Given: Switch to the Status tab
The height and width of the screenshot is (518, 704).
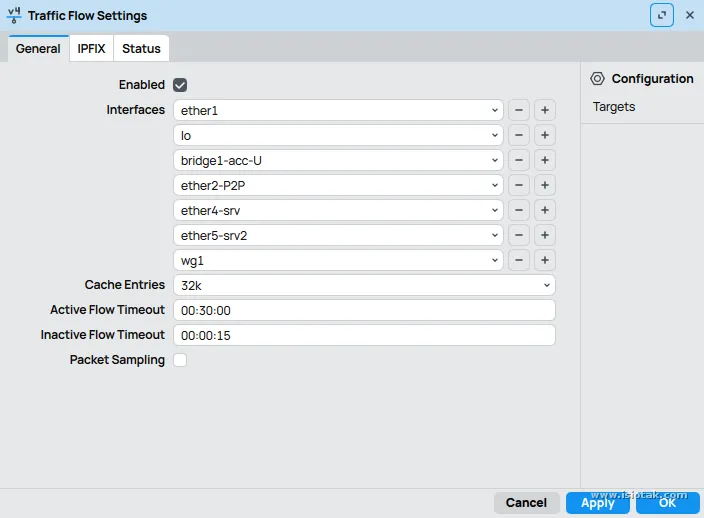Looking at the screenshot, I should [x=141, y=48].
